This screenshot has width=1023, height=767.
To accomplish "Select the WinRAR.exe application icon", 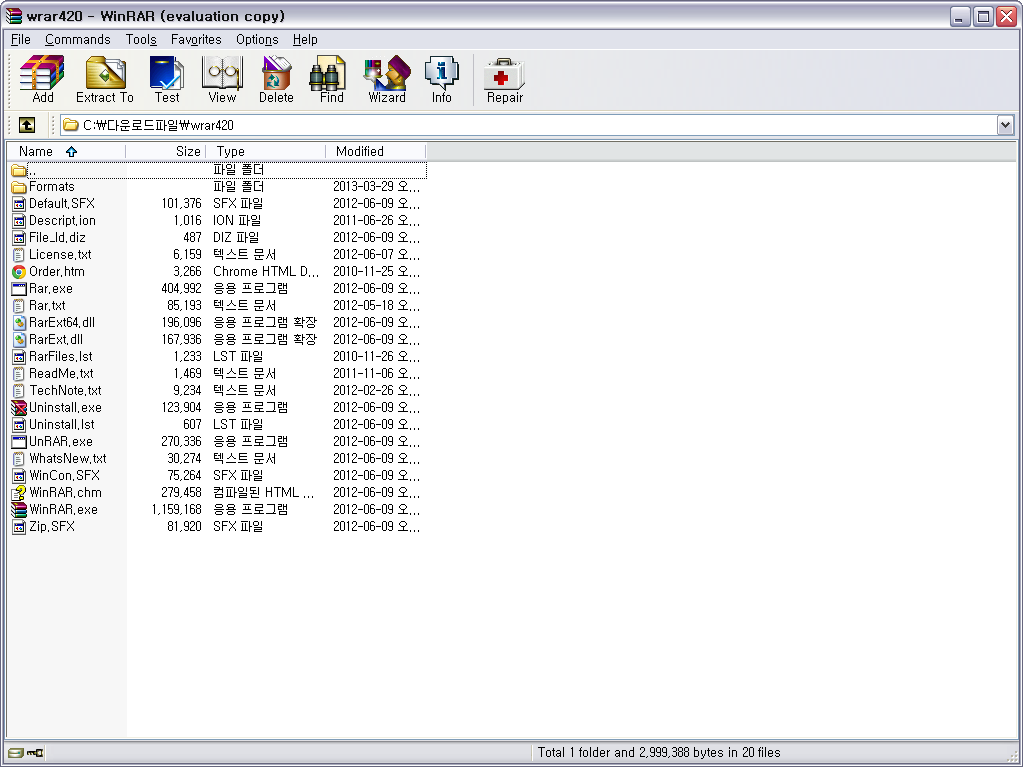I will tap(19, 510).
